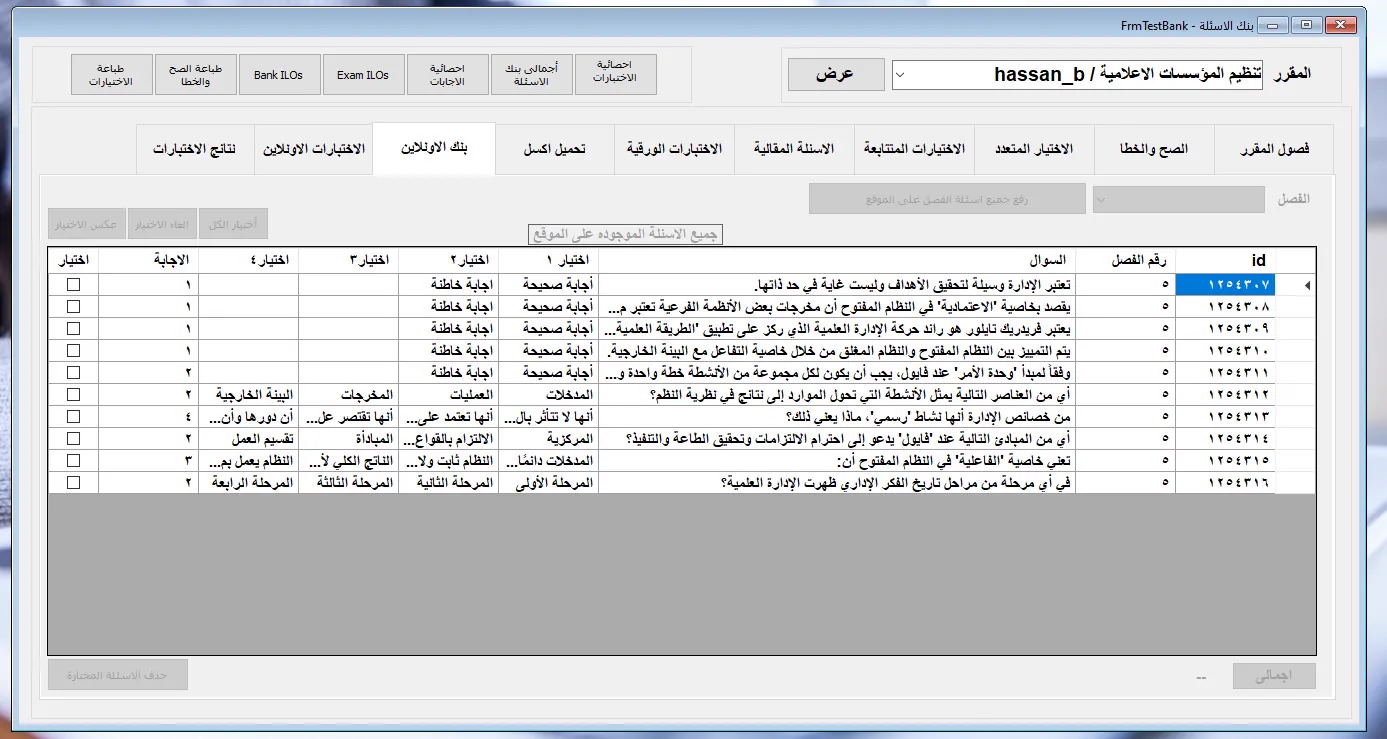Click the الغاء الاختيار button

(x=160, y=224)
